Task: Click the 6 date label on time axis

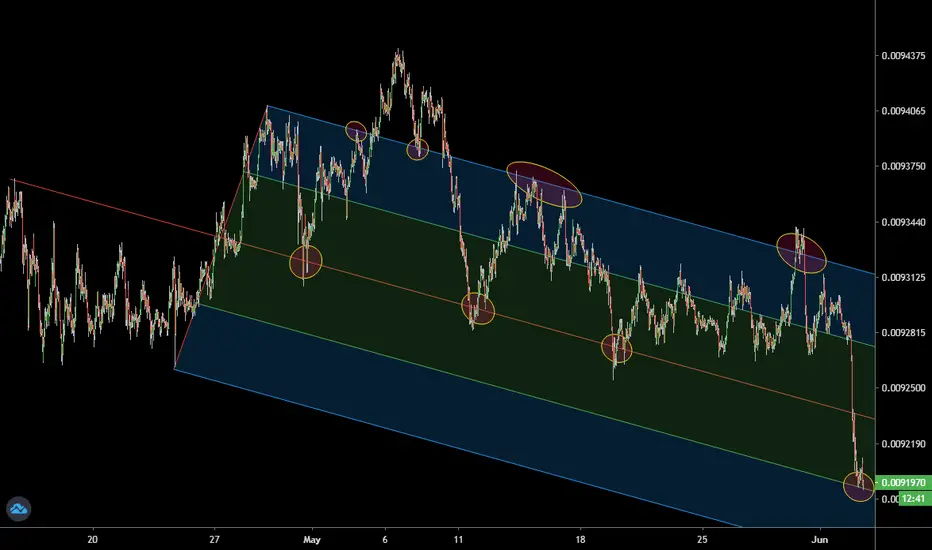Action: click(x=385, y=540)
